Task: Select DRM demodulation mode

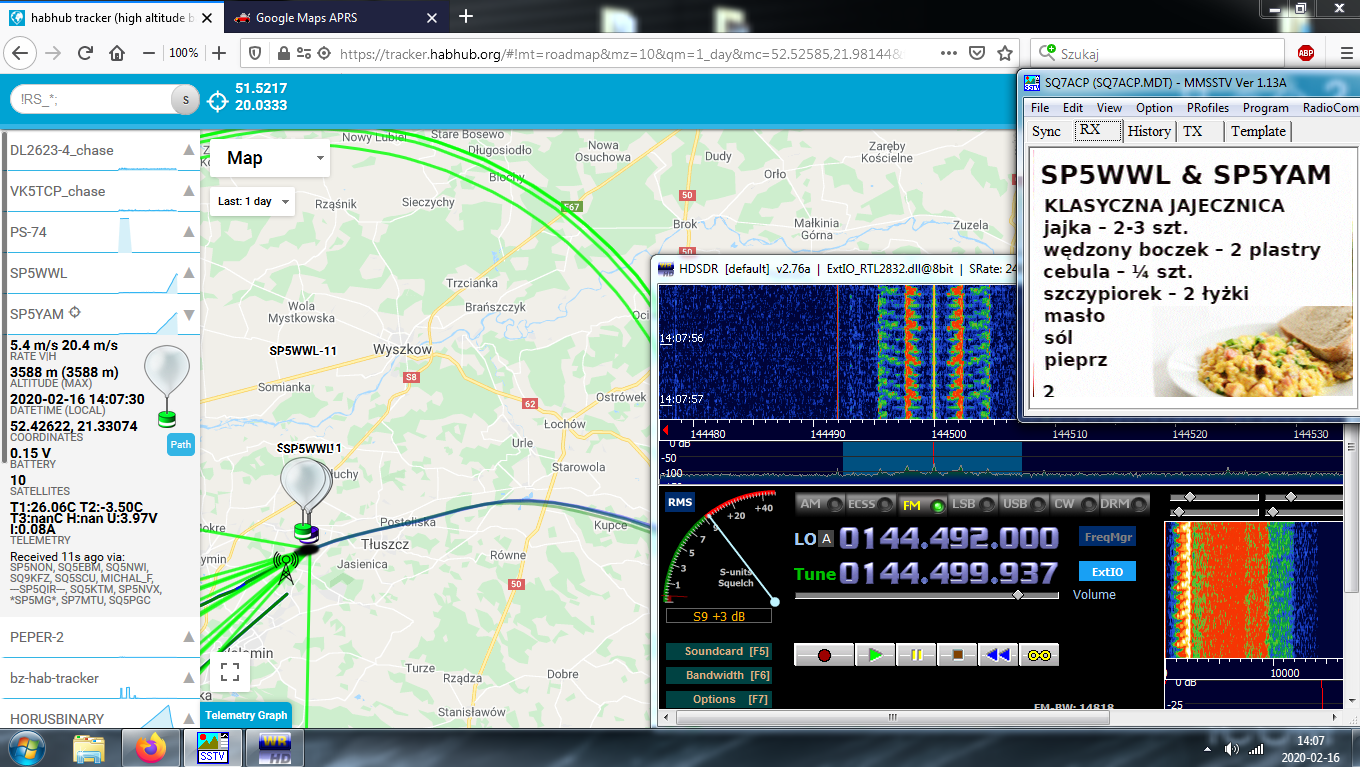Action: [x=1126, y=505]
